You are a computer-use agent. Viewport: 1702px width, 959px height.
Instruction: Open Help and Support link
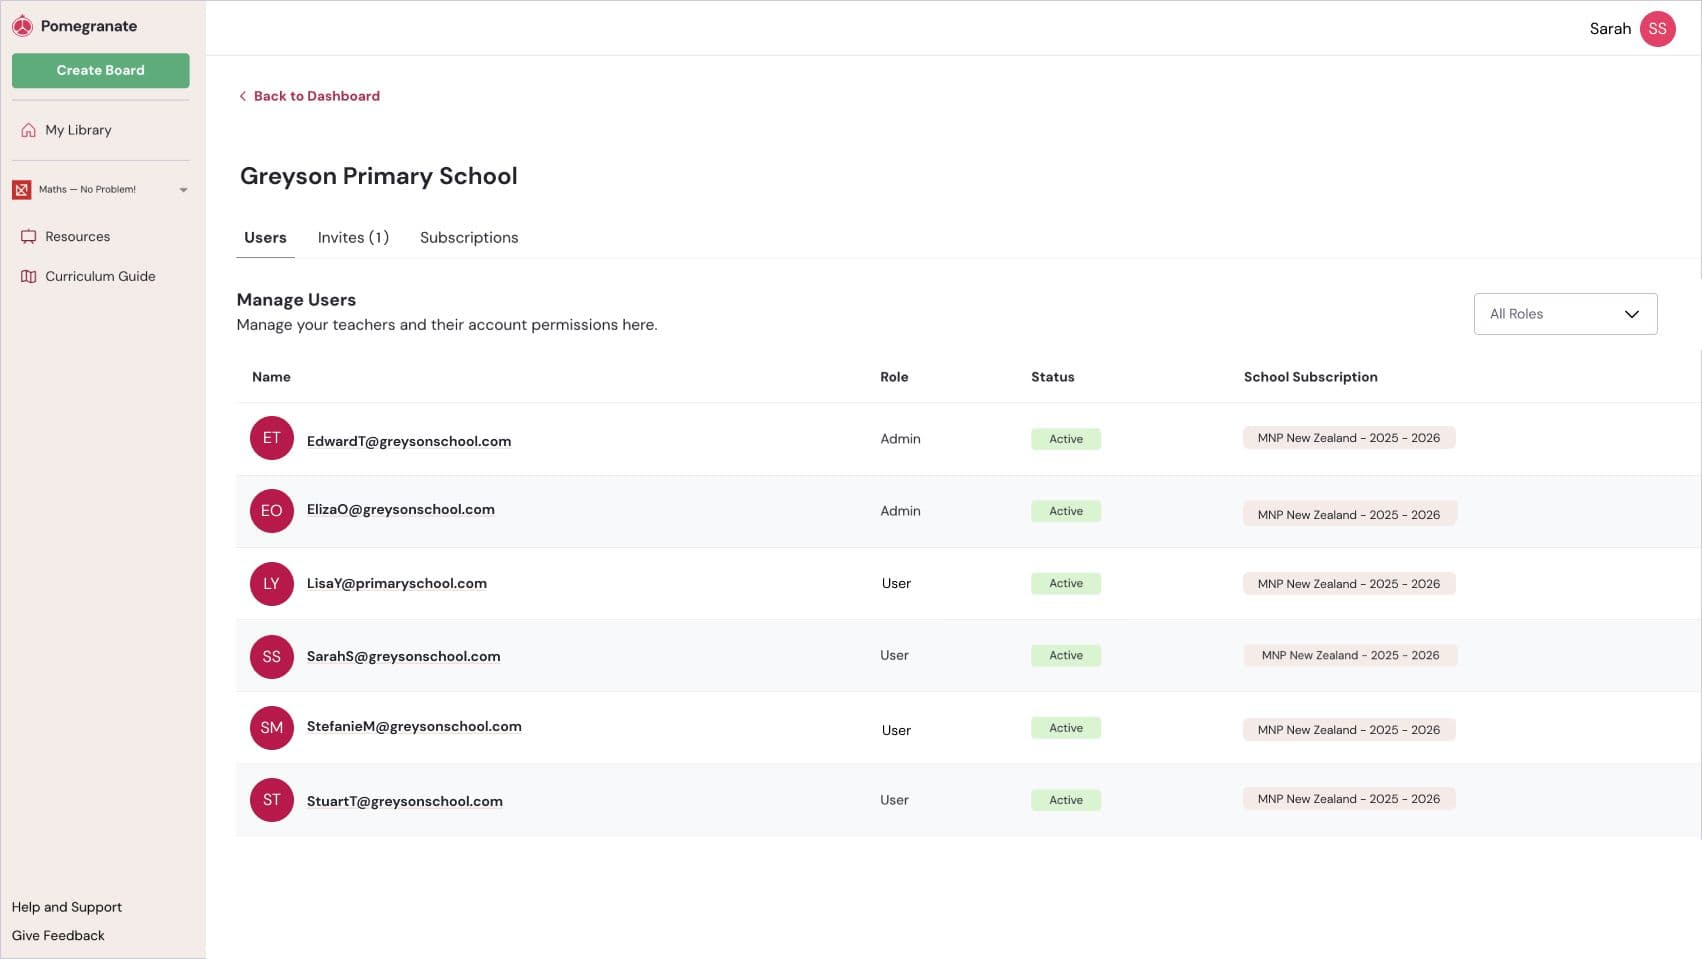67,907
